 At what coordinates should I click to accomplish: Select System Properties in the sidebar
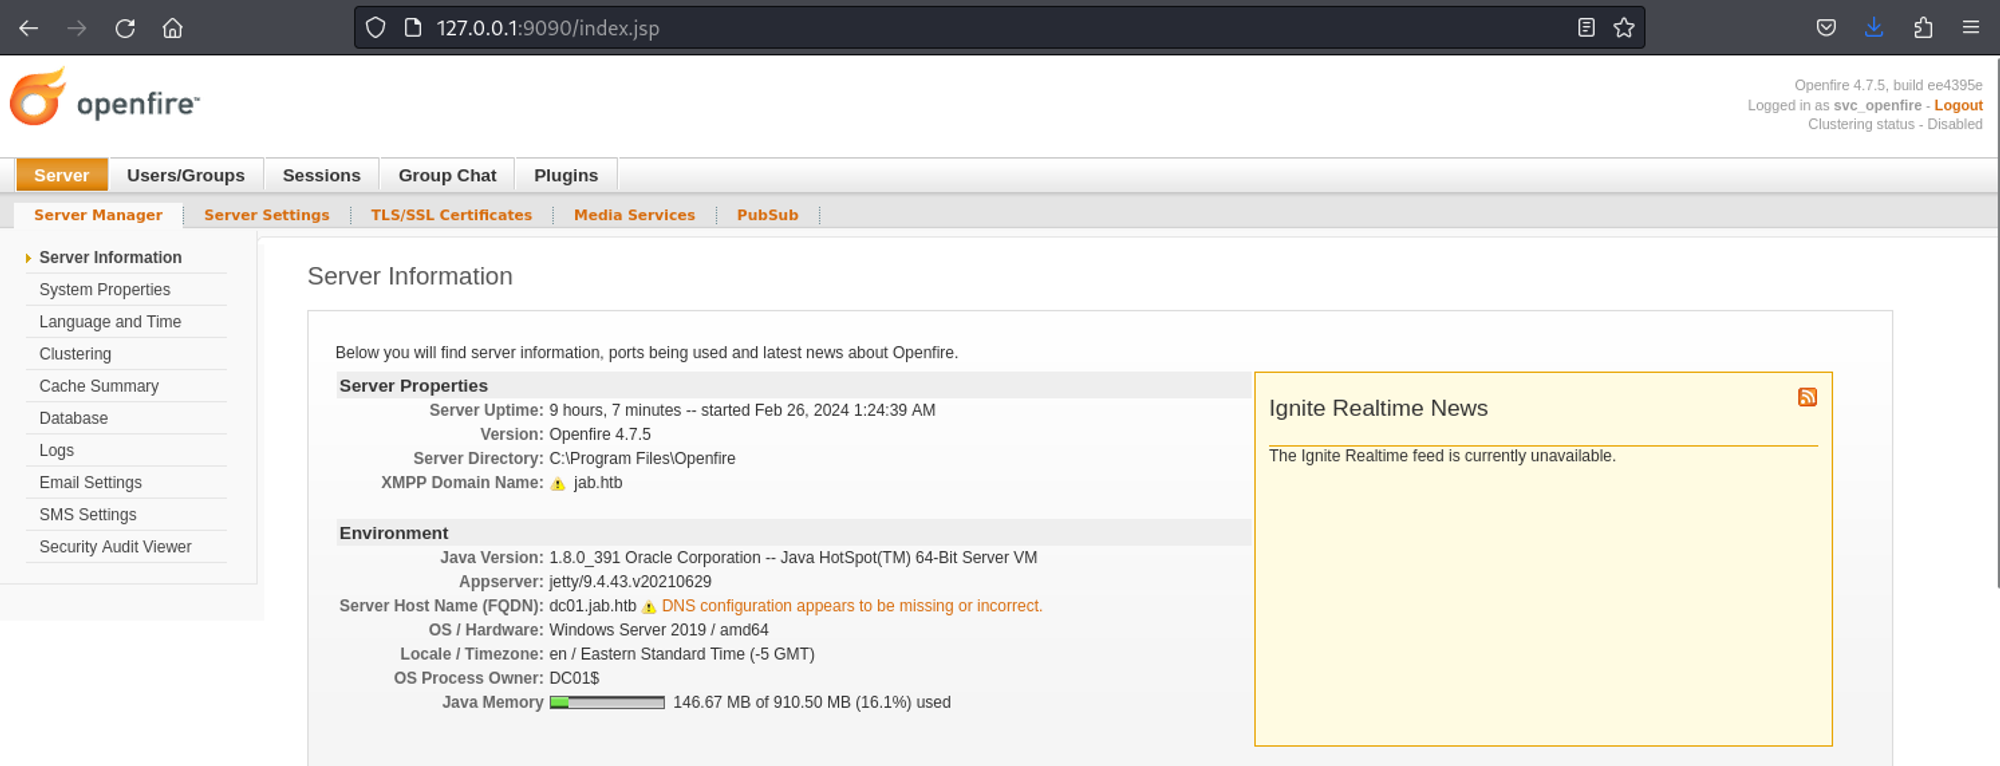coord(104,290)
